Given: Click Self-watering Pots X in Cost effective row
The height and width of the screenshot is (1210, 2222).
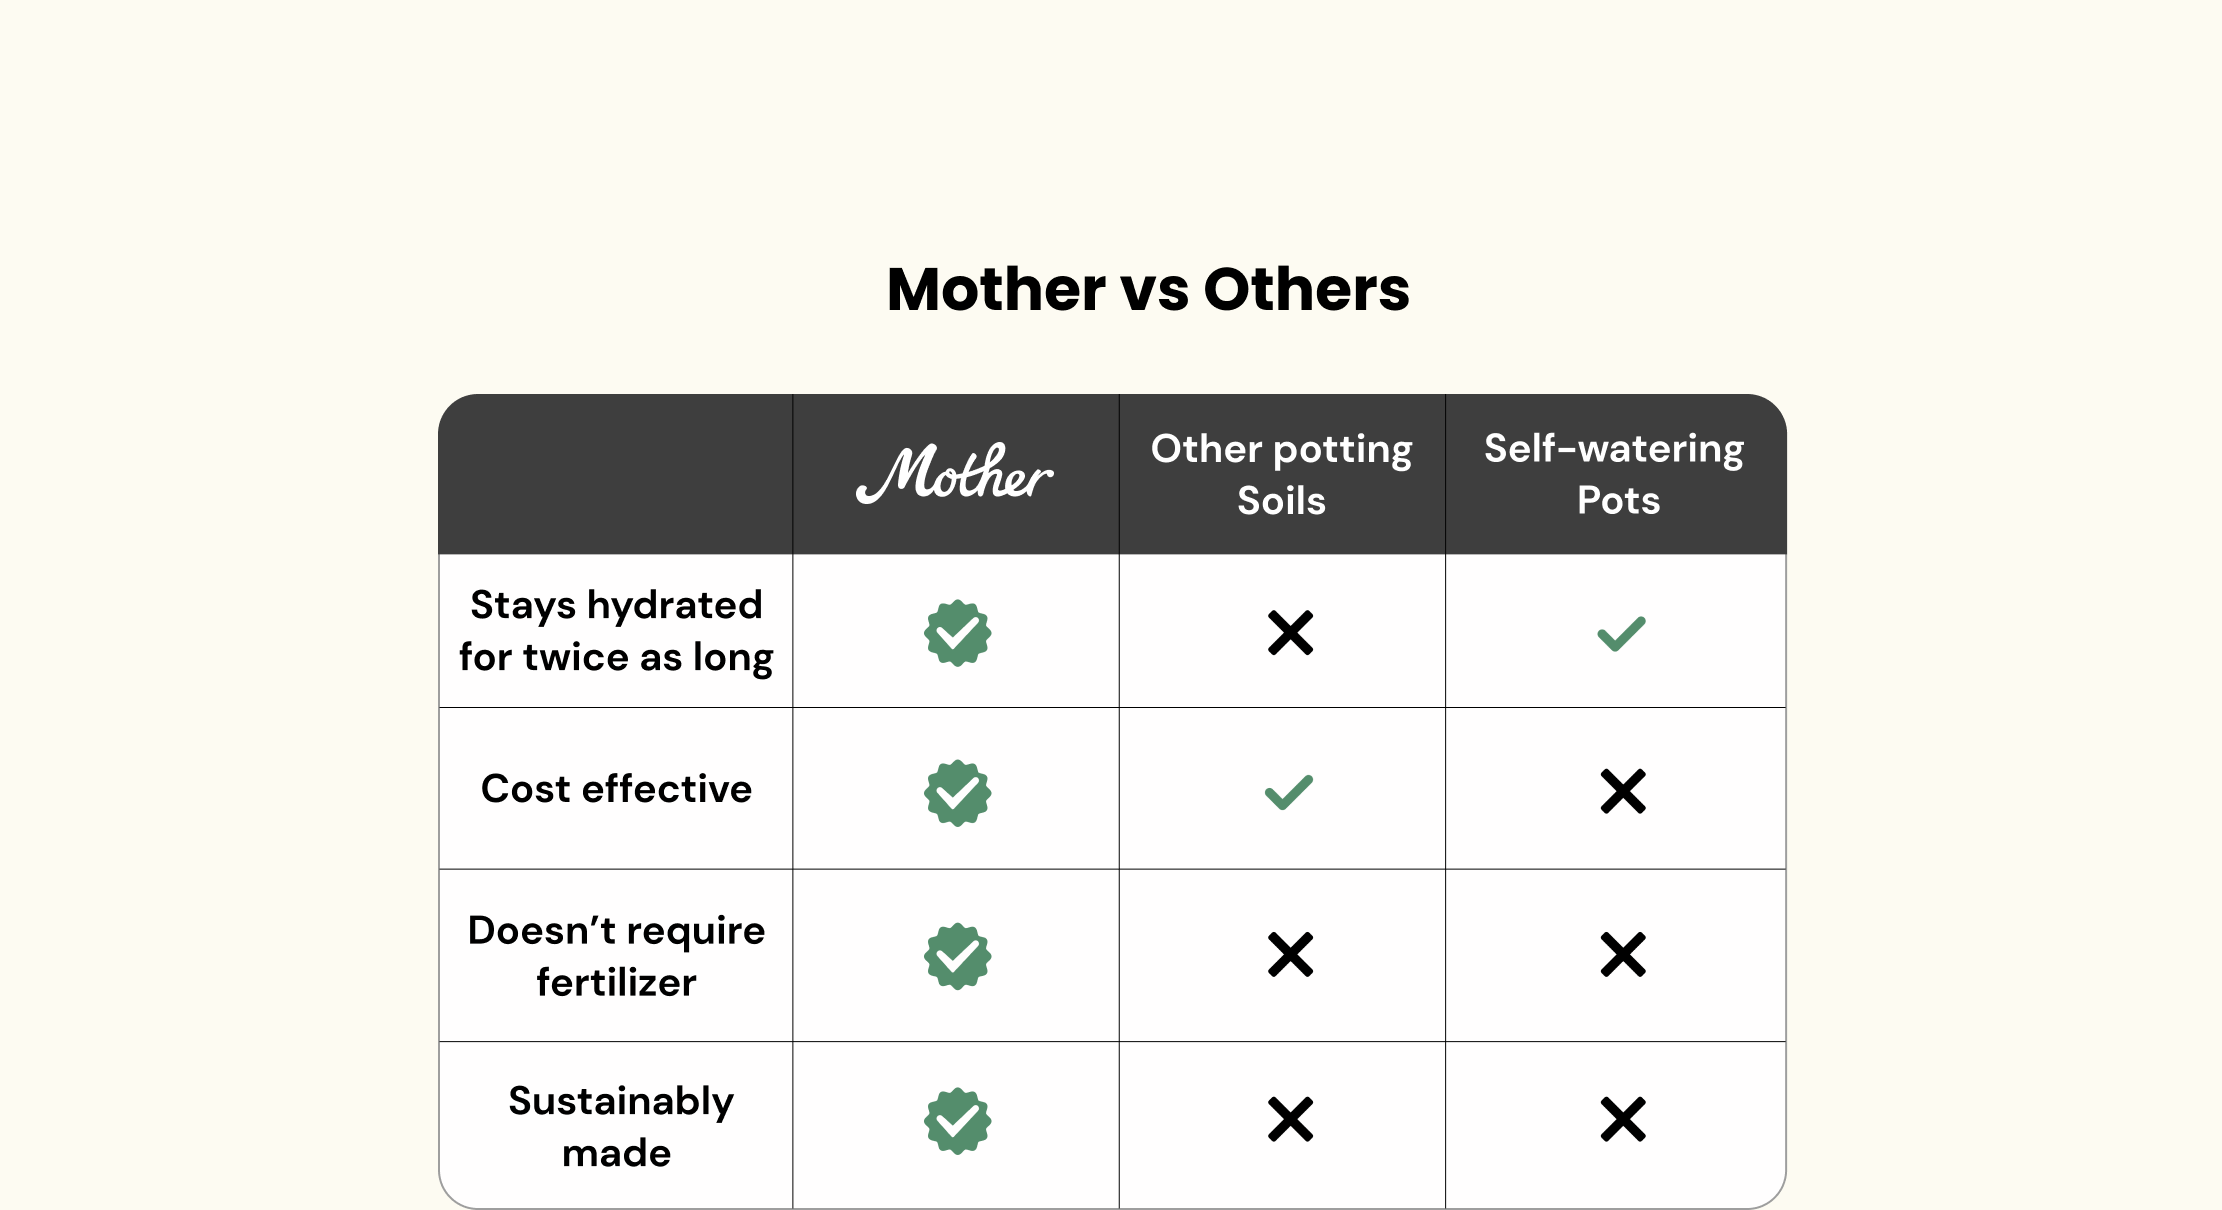Looking at the screenshot, I should (x=1622, y=791).
